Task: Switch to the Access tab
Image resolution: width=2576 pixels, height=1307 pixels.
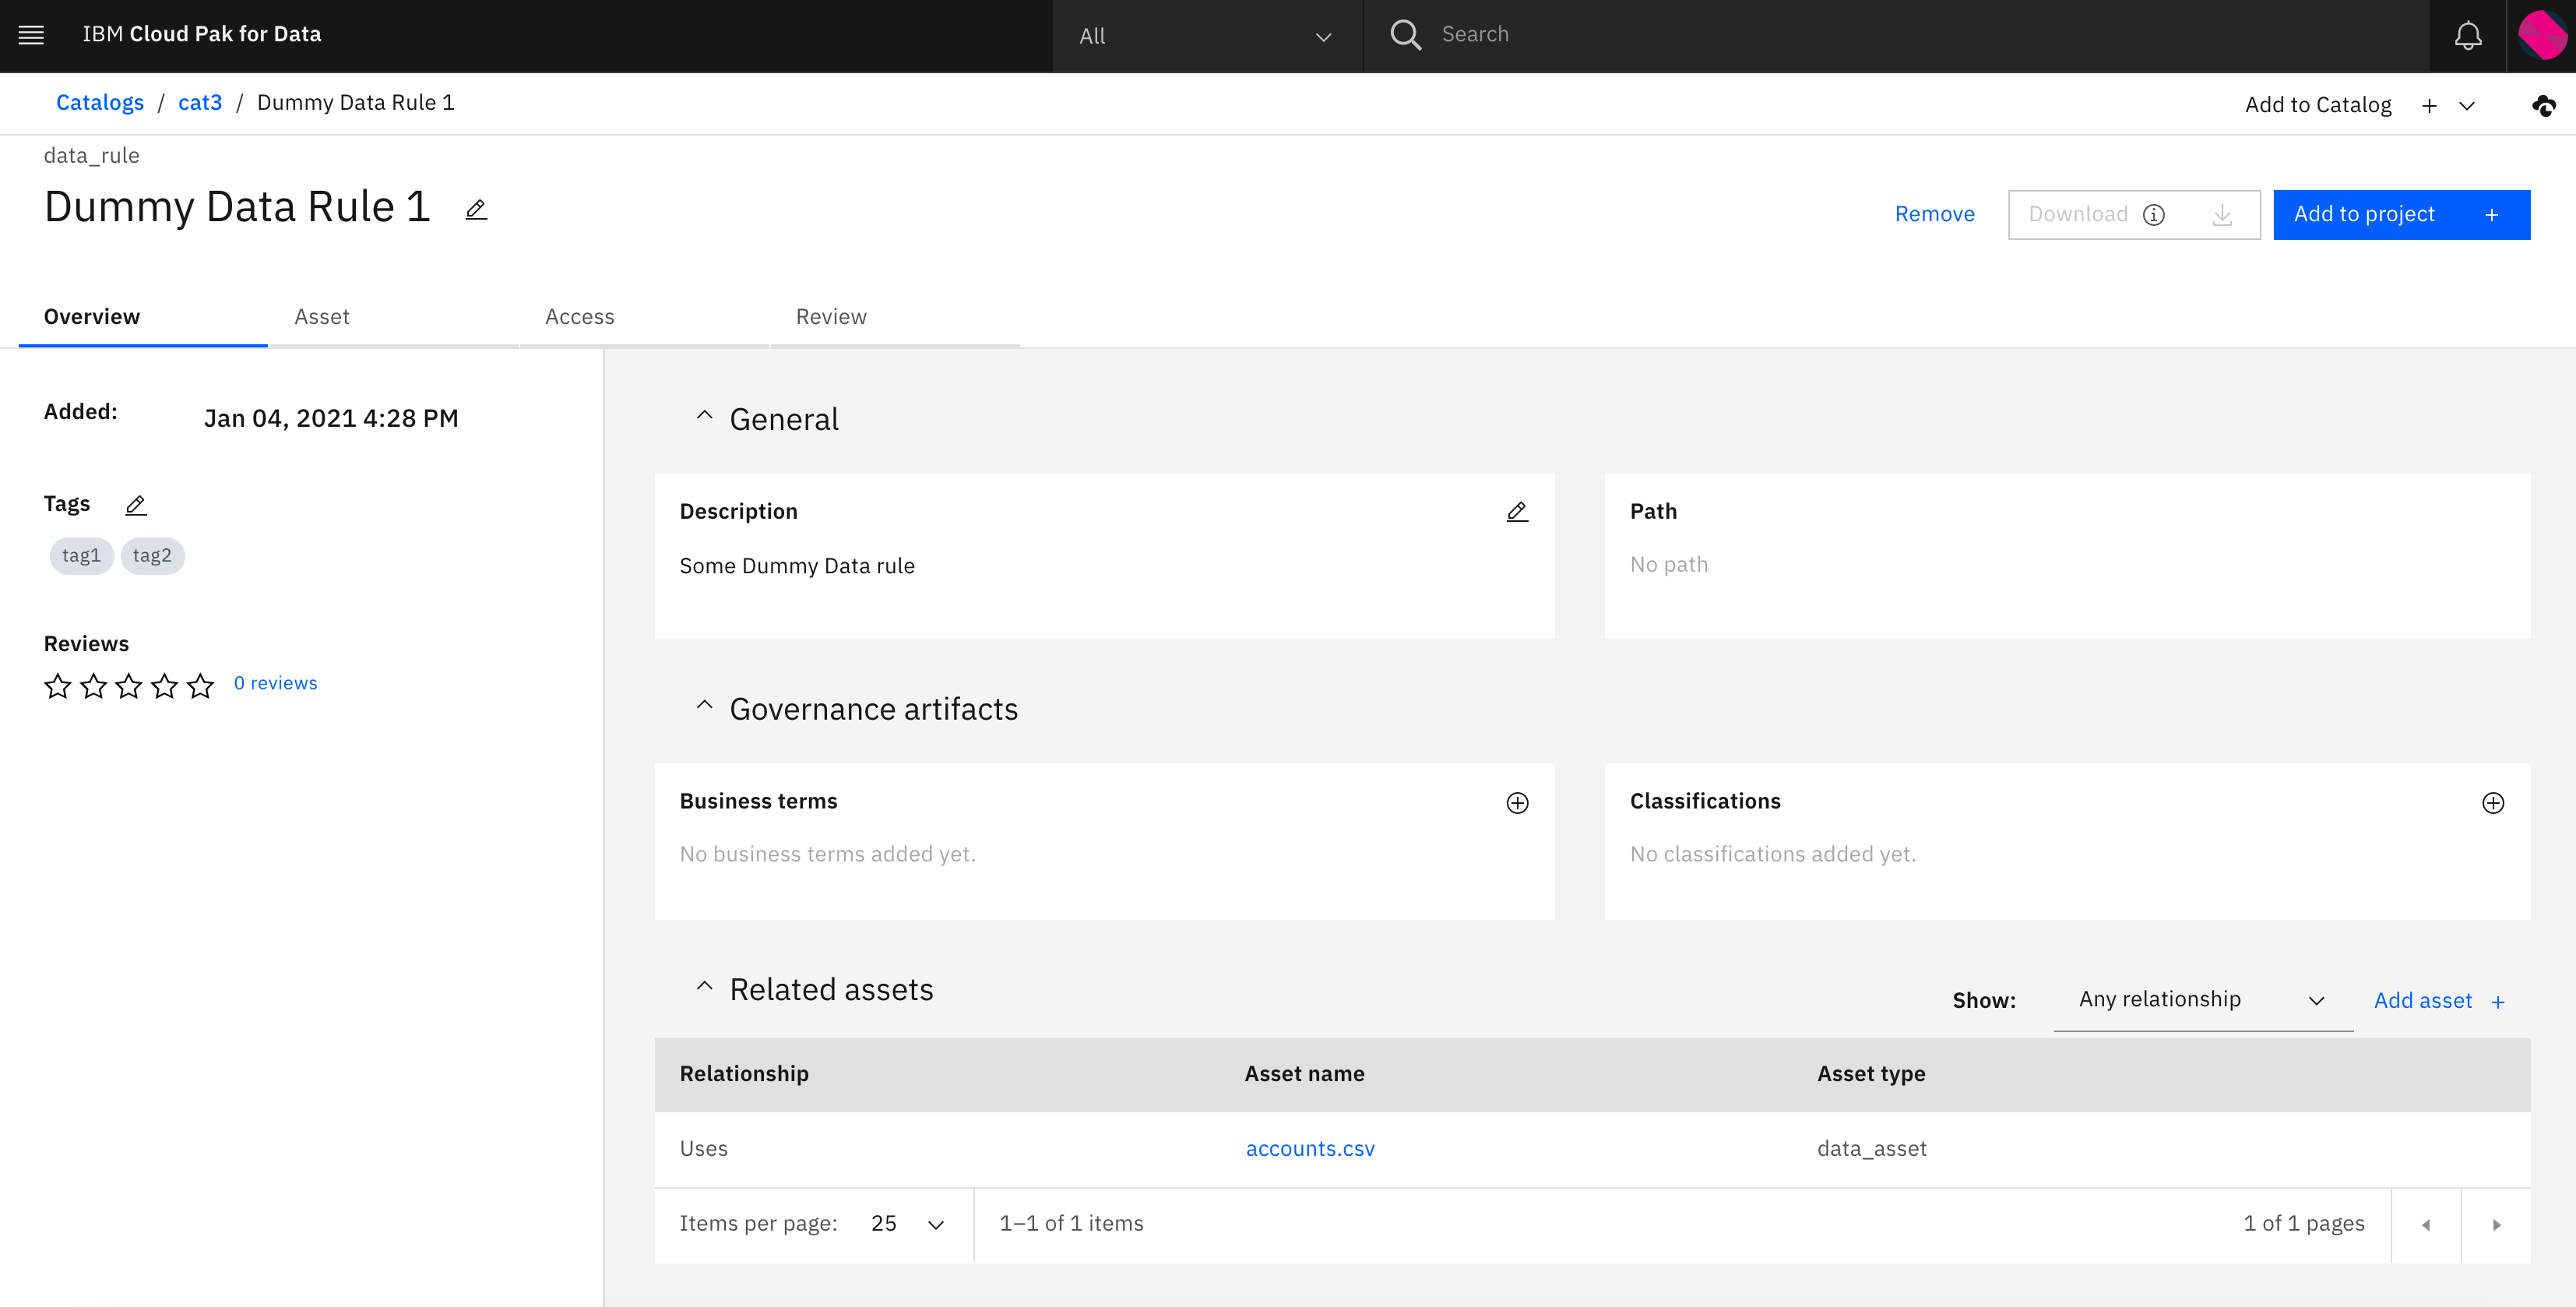Action: [x=579, y=317]
